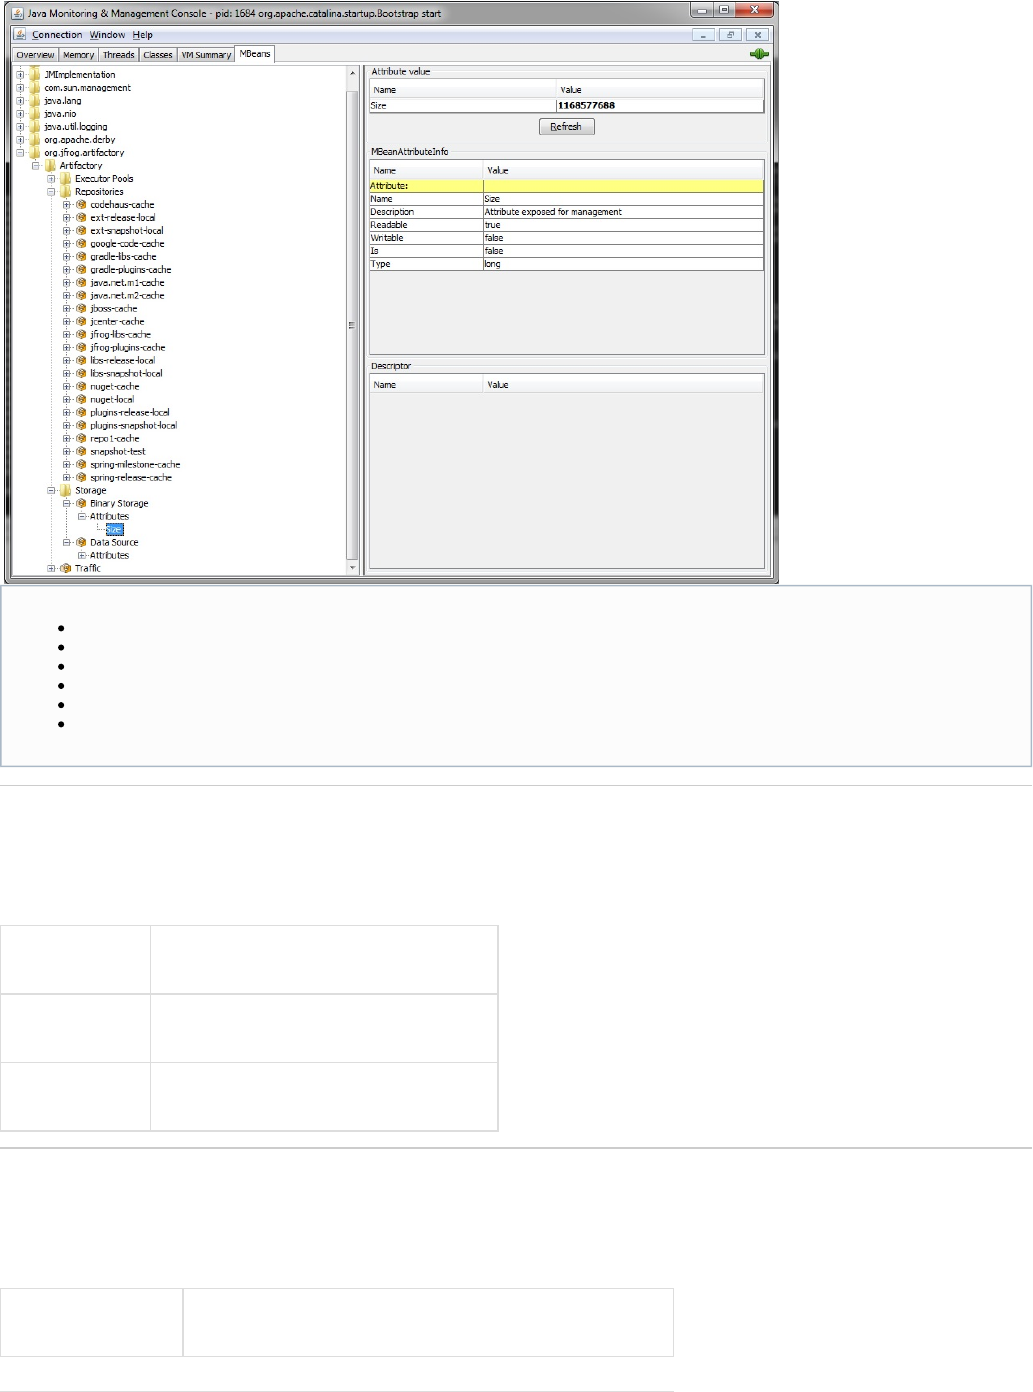Viewport: 1033px width, 1392px height.
Task: Click the MBean icon beside jboss-cache
Action: 81,308
